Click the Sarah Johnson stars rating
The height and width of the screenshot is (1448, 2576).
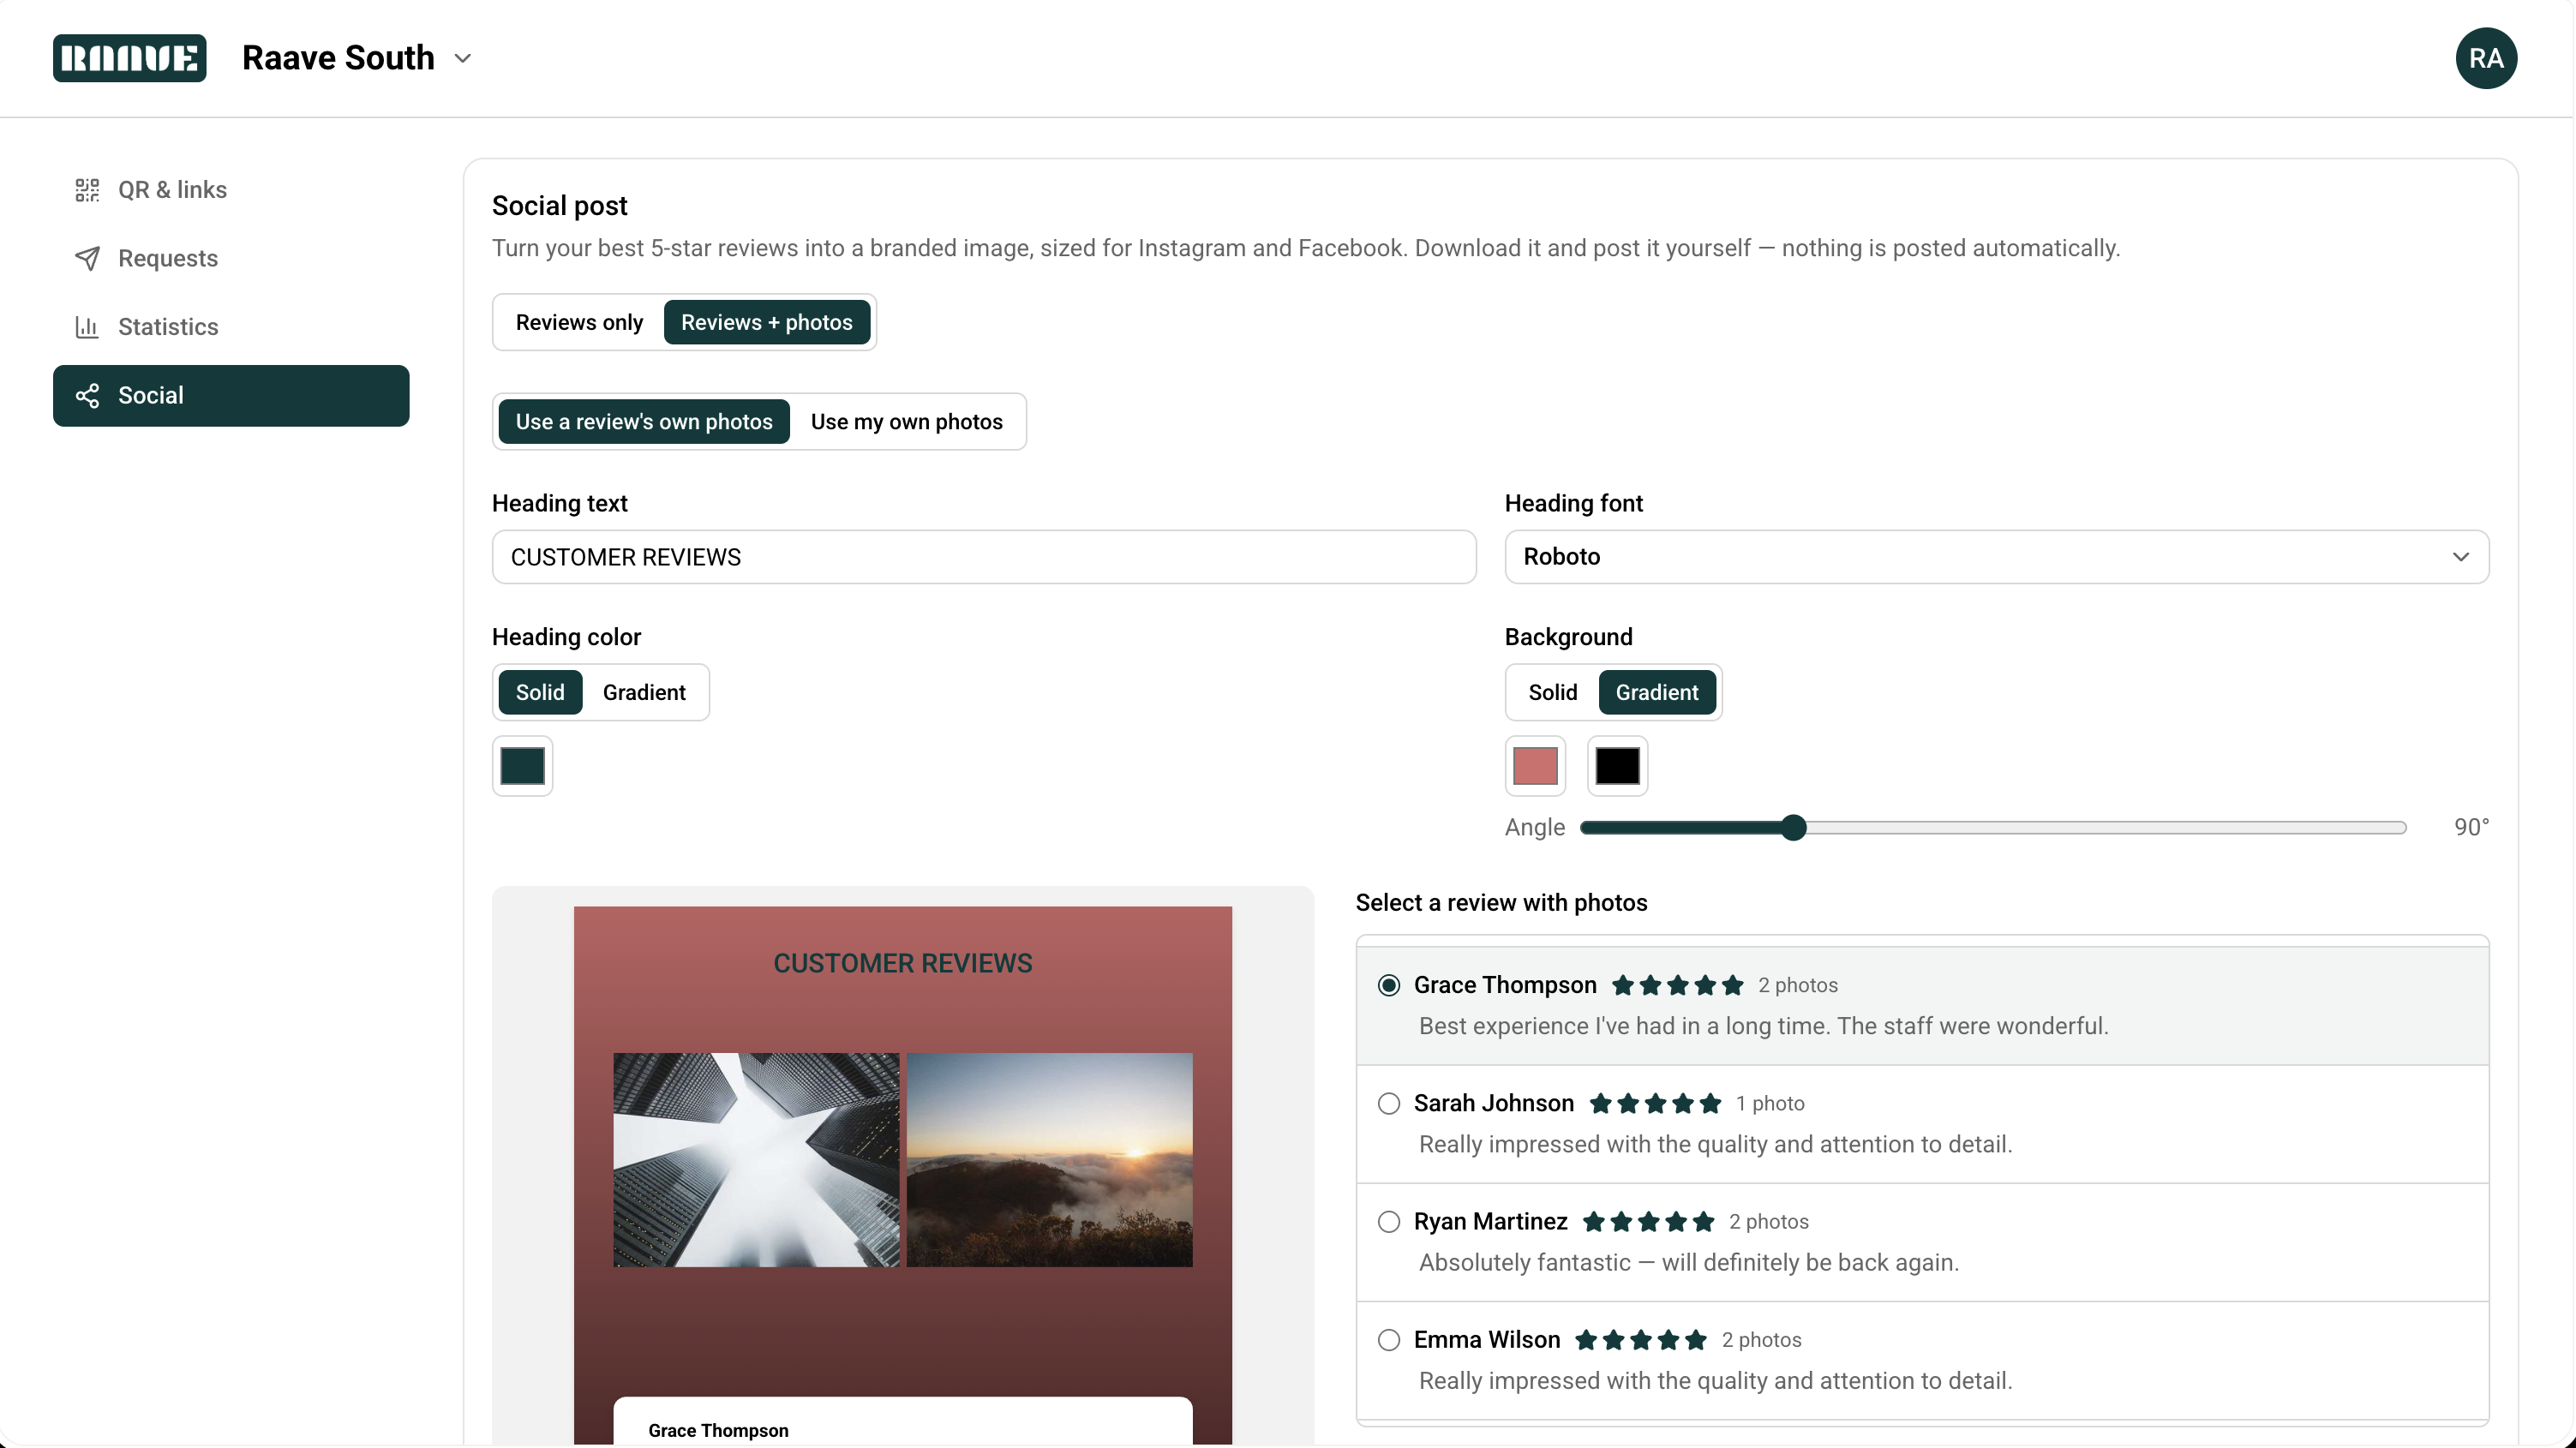pyautogui.click(x=1654, y=1103)
